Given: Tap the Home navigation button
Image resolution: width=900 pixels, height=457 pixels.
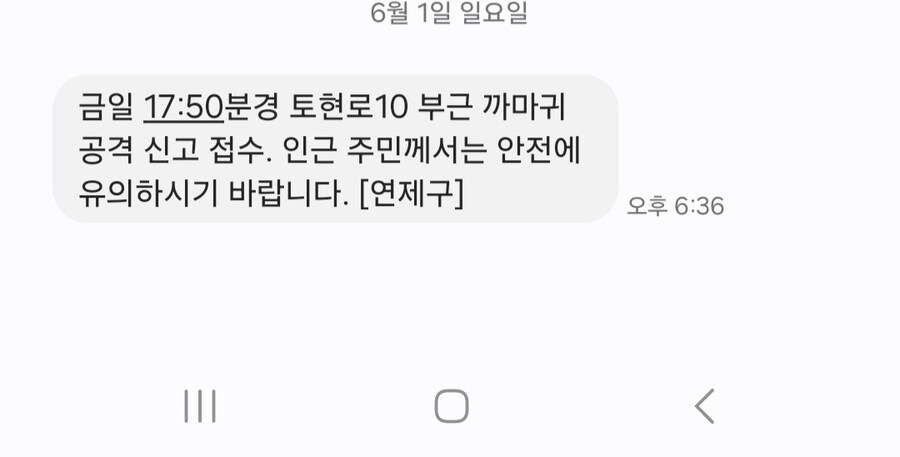Looking at the screenshot, I should pos(451,406).
